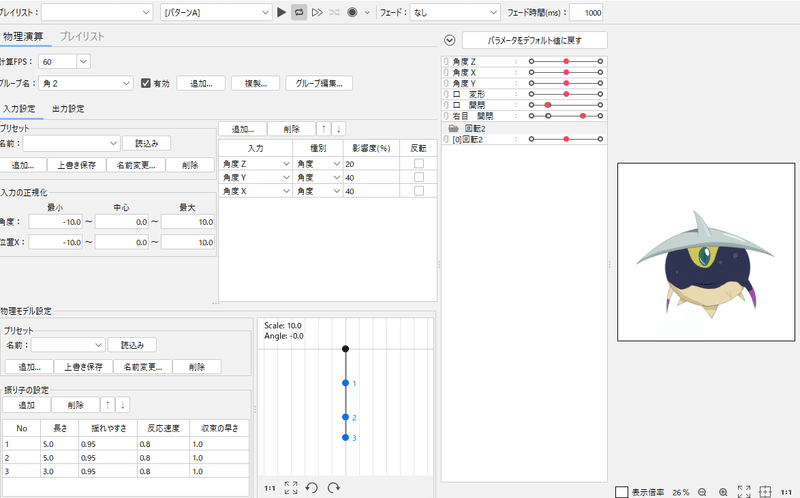Open the 角度 Z input dropdown

click(x=256, y=164)
